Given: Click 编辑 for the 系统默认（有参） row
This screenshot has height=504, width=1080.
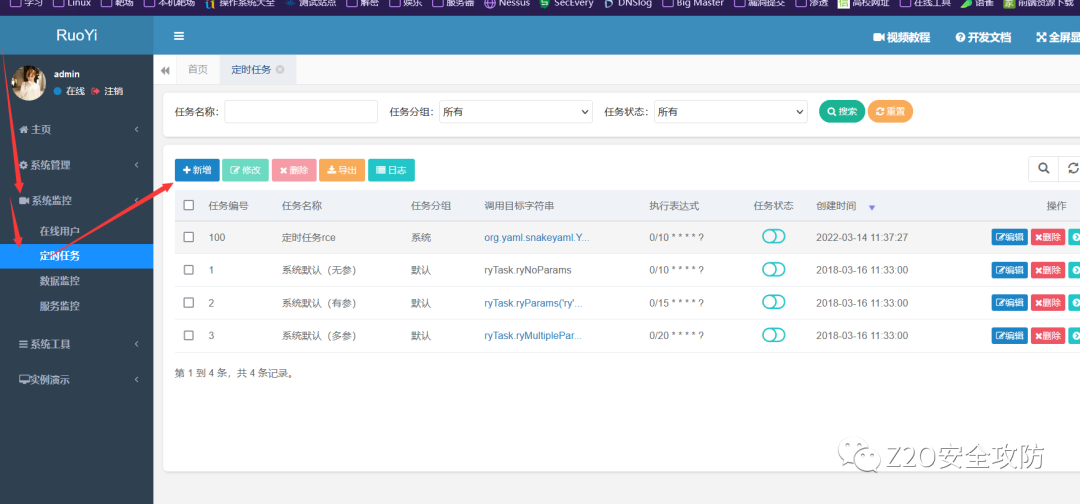Looking at the screenshot, I should [x=1010, y=303].
